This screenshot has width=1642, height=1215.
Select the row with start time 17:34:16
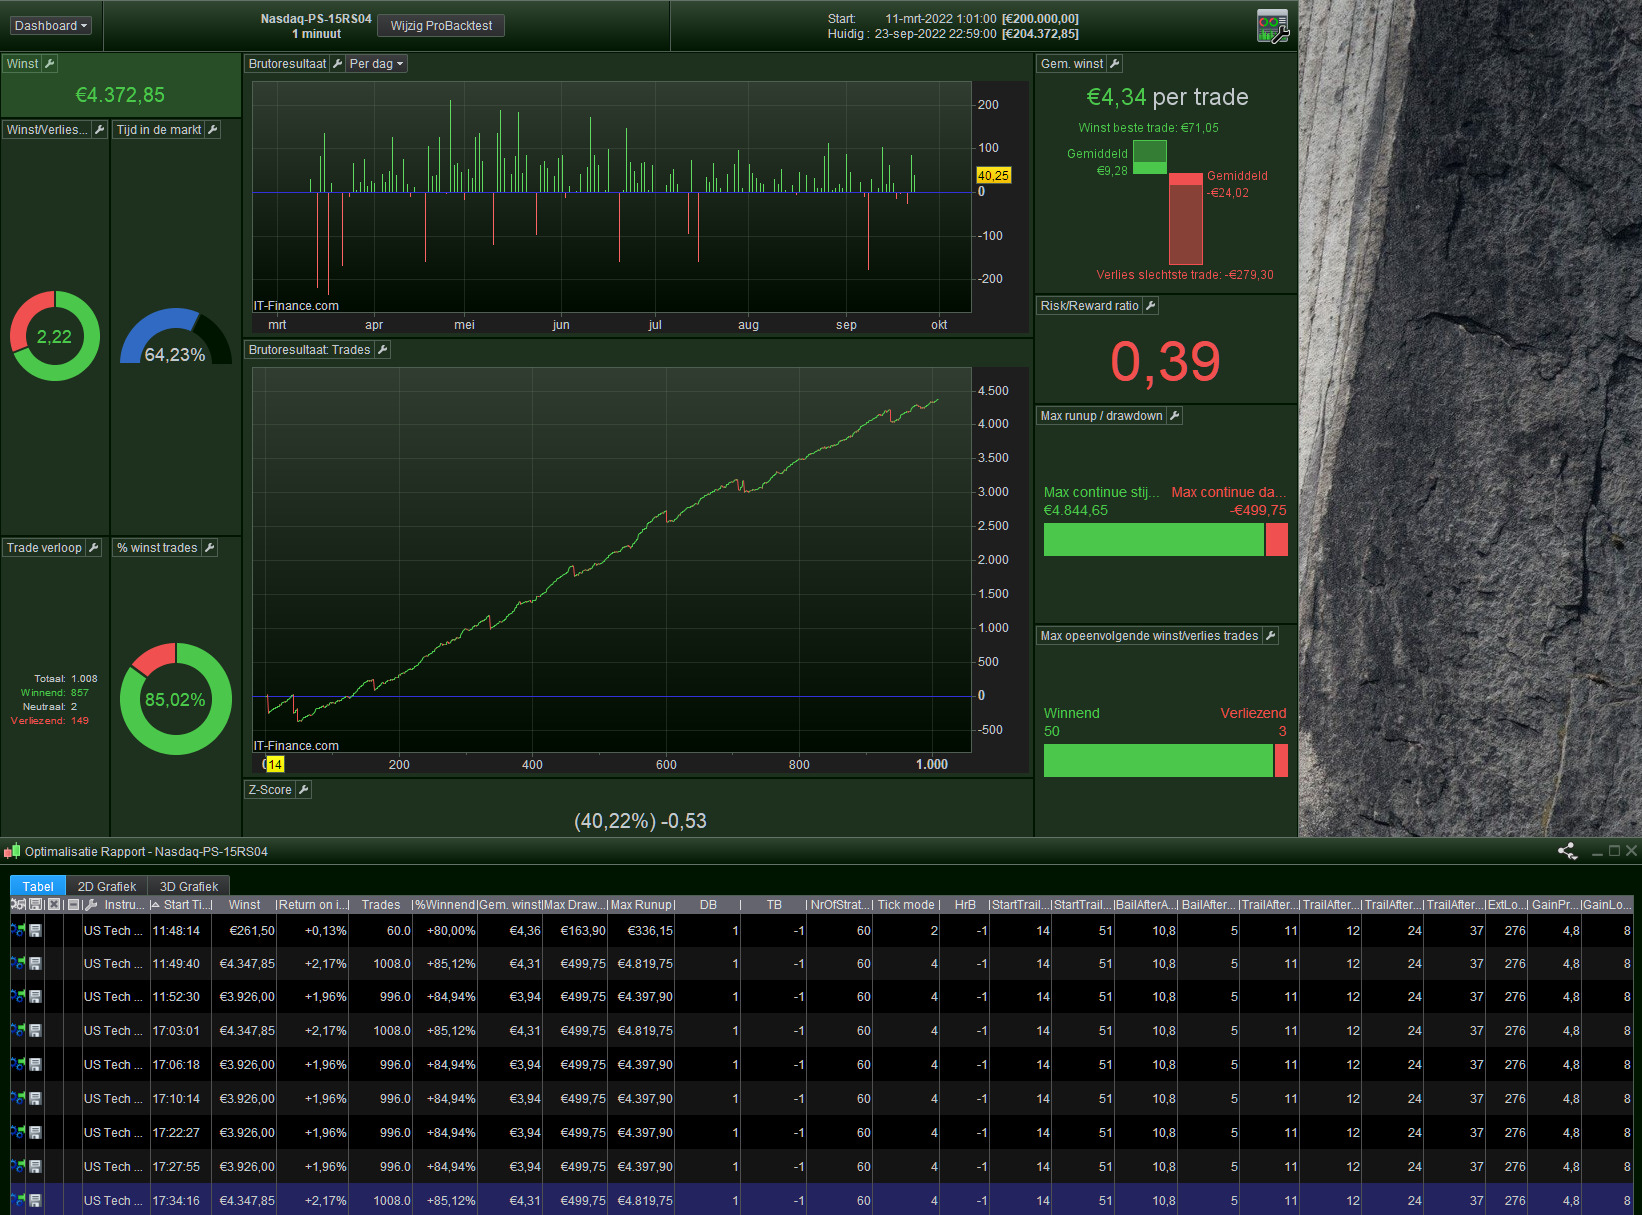pyautogui.click(x=820, y=1201)
